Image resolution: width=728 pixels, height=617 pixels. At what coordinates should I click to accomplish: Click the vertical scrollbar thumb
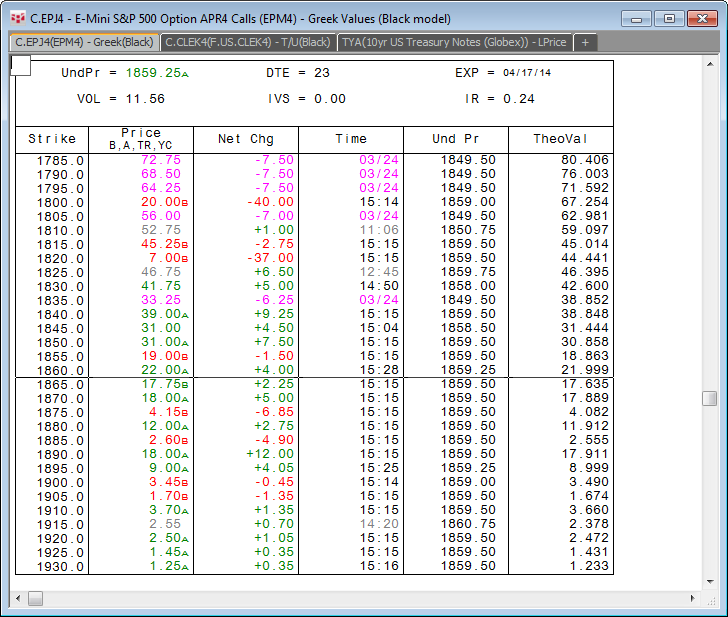(709, 398)
